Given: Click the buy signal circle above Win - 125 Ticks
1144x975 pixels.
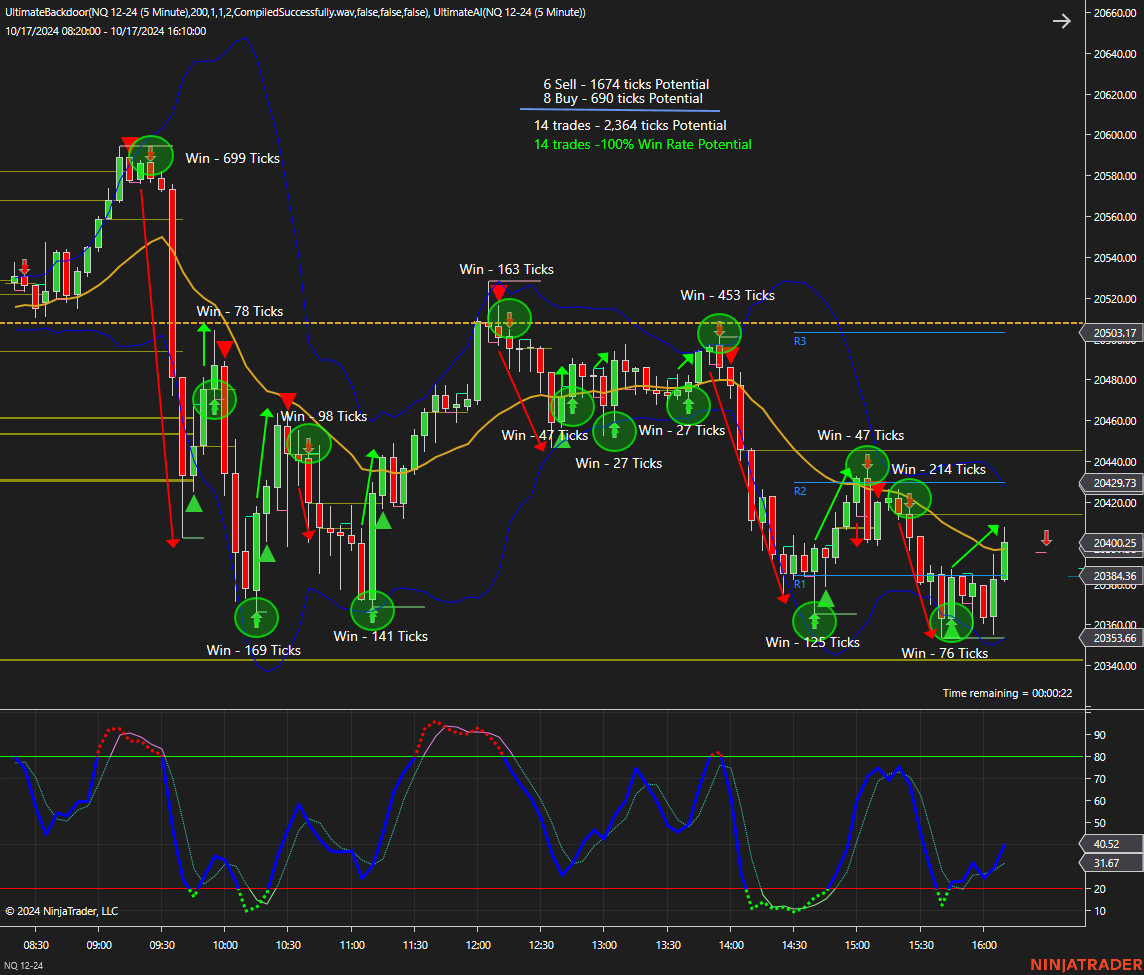Looking at the screenshot, I should point(815,620).
